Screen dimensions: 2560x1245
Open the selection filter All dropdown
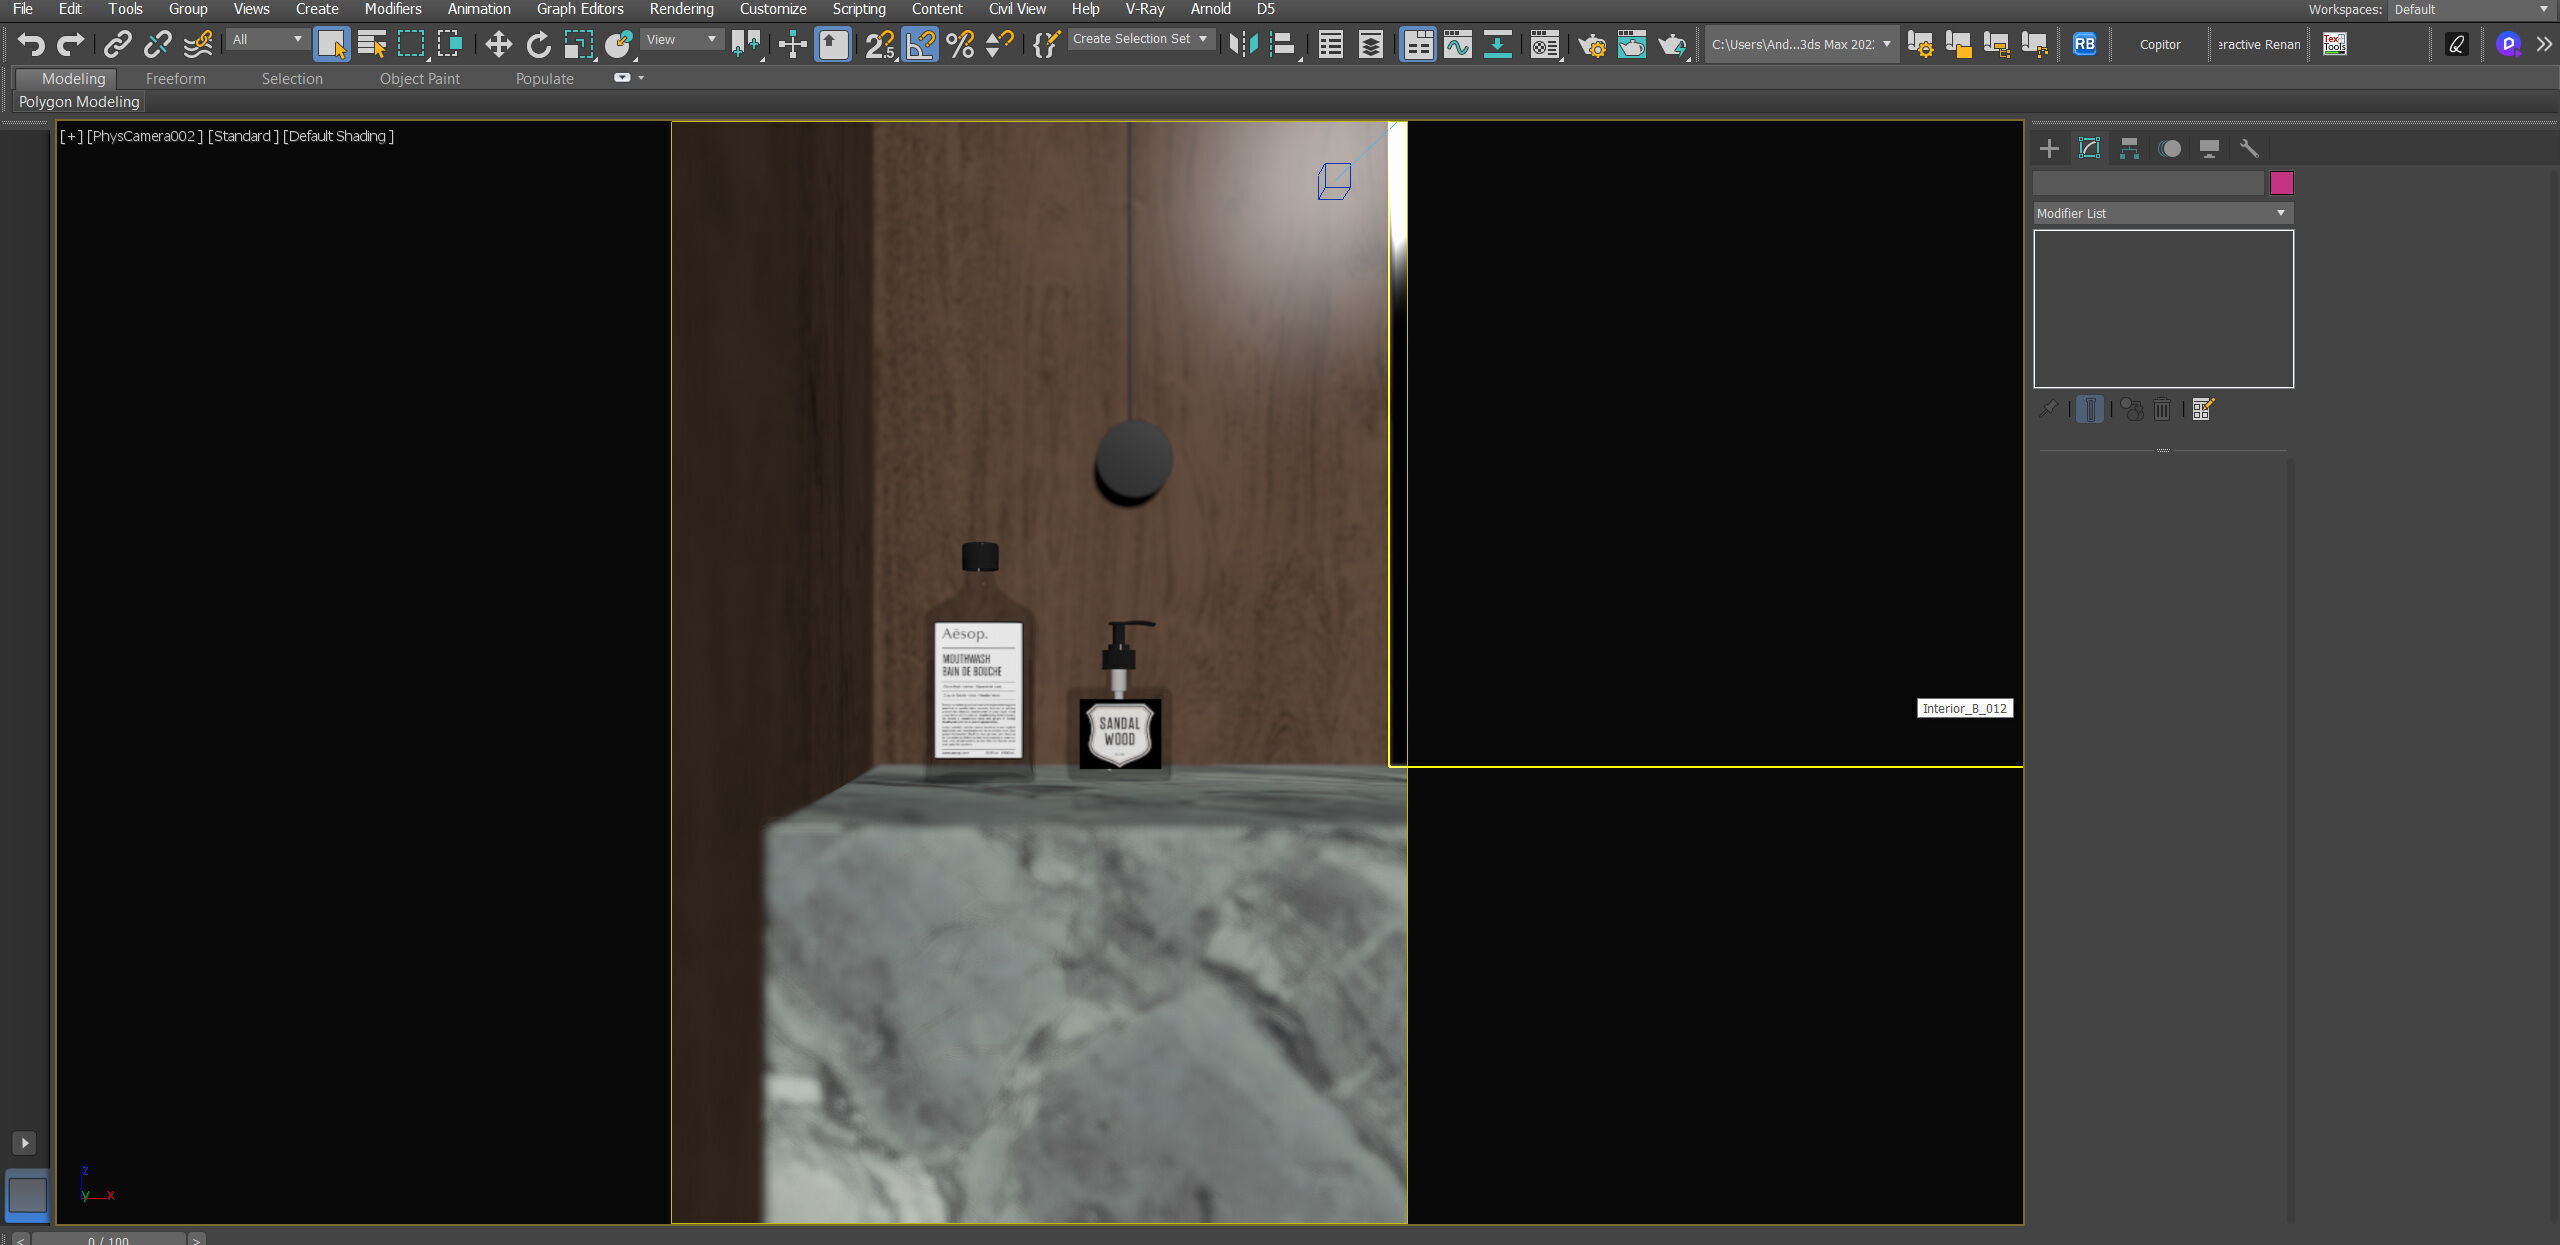point(267,39)
